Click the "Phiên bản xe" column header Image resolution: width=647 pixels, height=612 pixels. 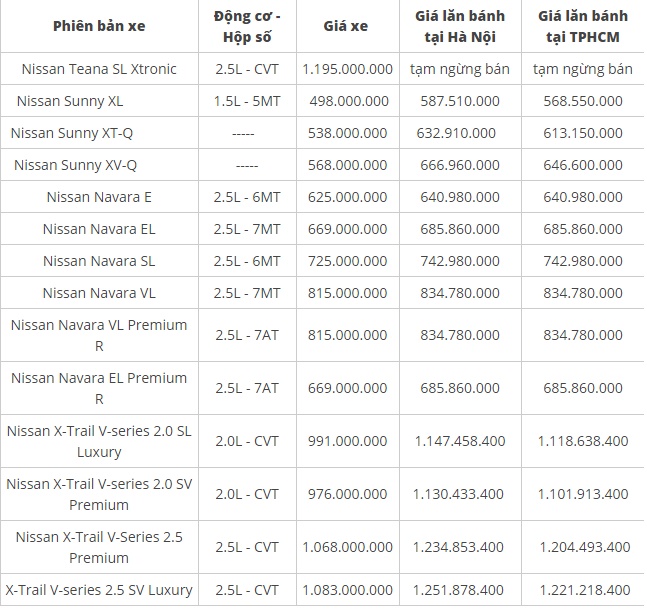pyautogui.click(x=98, y=25)
